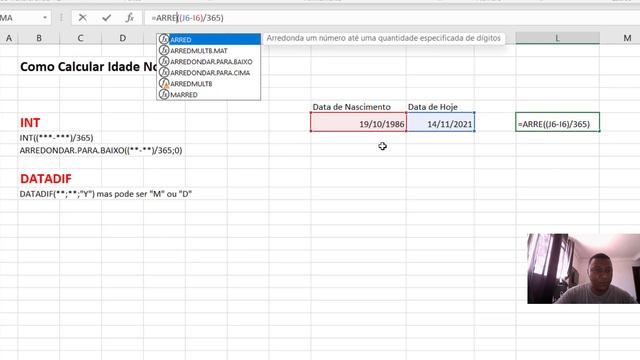Image resolution: width=640 pixels, height=360 pixels.
Task: Click the presenter webcam thumbnail
Action: tap(583, 269)
